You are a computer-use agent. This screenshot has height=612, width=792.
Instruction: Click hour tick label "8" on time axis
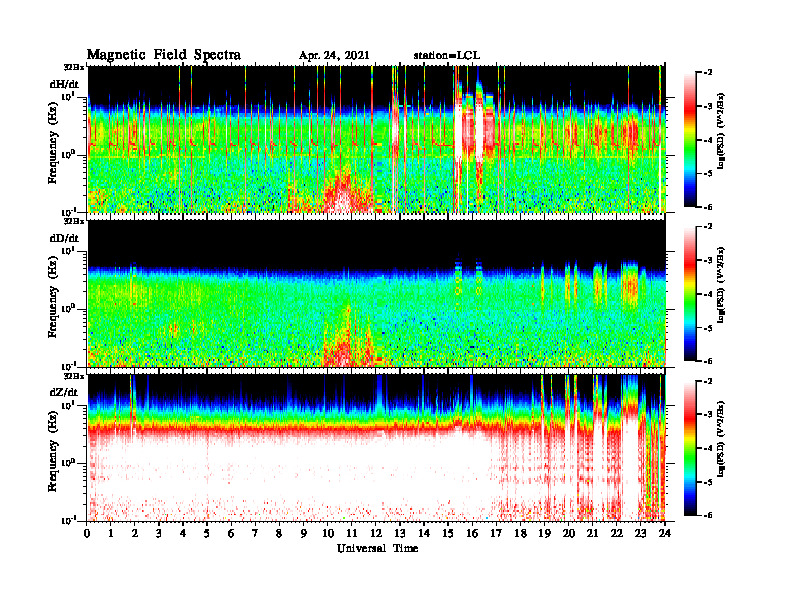[279, 534]
